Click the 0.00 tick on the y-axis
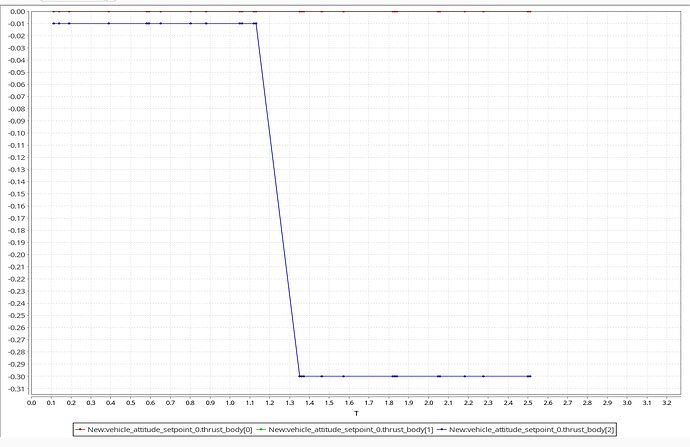This screenshot has height=447, width=690. tap(16, 11)
